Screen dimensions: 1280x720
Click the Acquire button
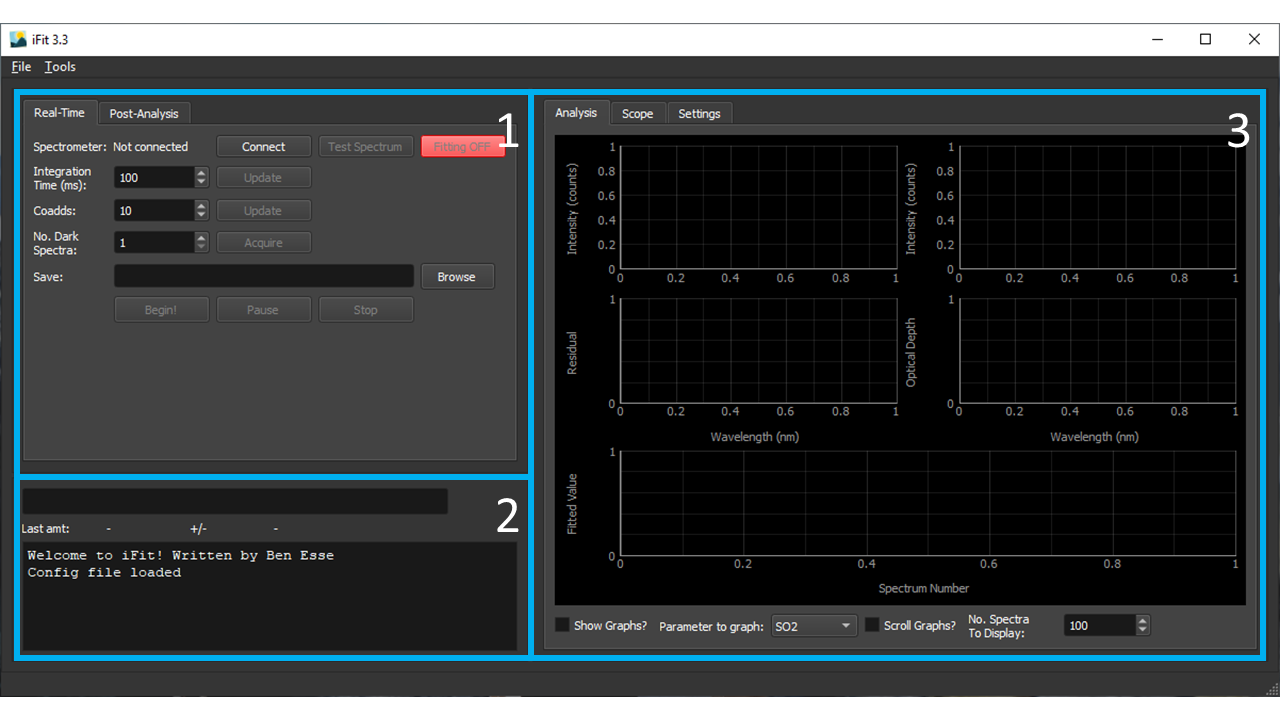(x=264, y=243)
